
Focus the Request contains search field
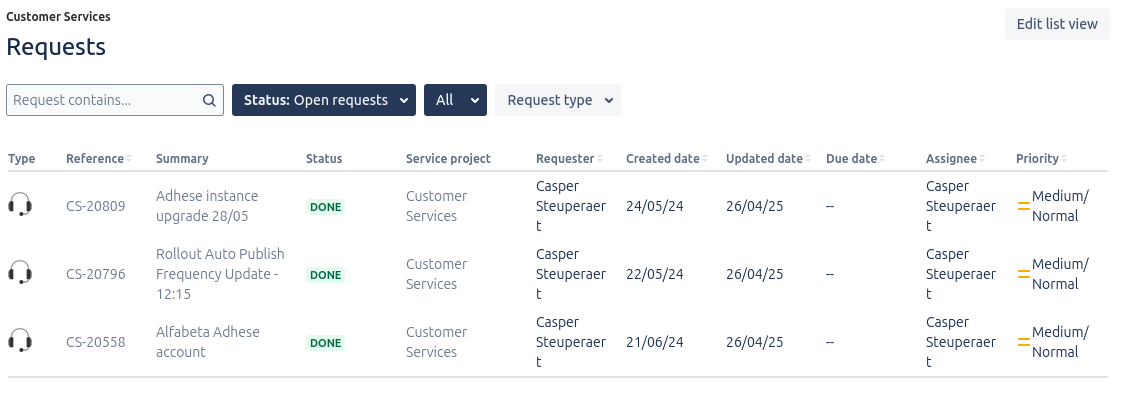click(x=106, y=100)
